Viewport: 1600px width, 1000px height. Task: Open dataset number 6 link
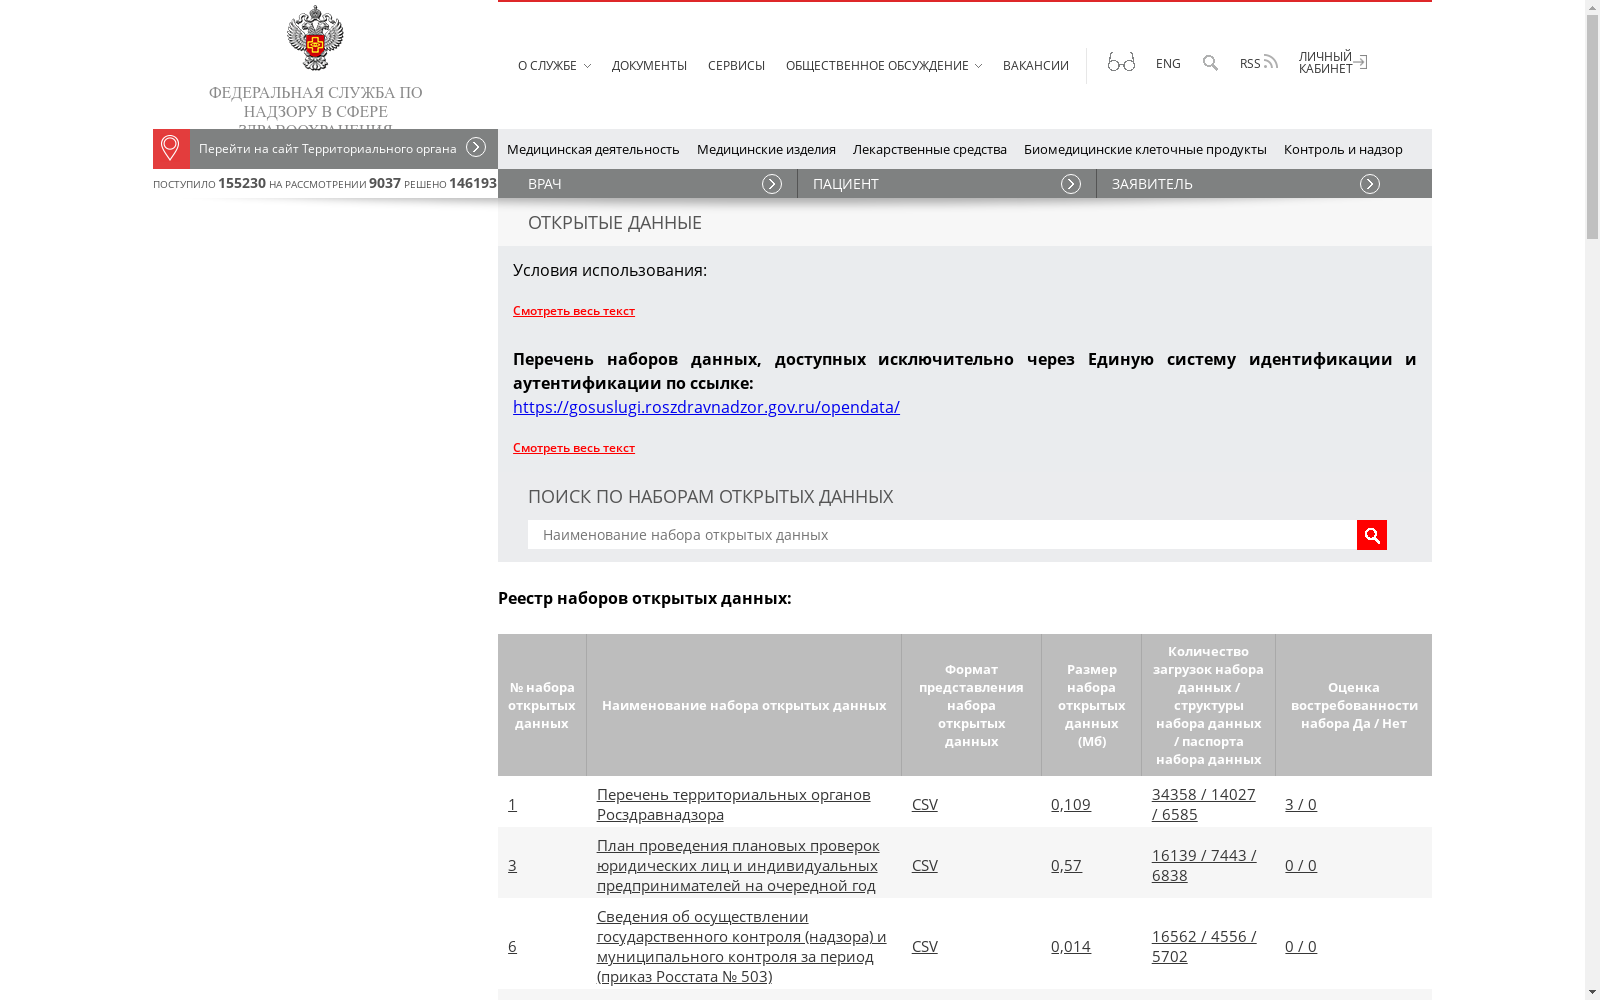(512, 947)
